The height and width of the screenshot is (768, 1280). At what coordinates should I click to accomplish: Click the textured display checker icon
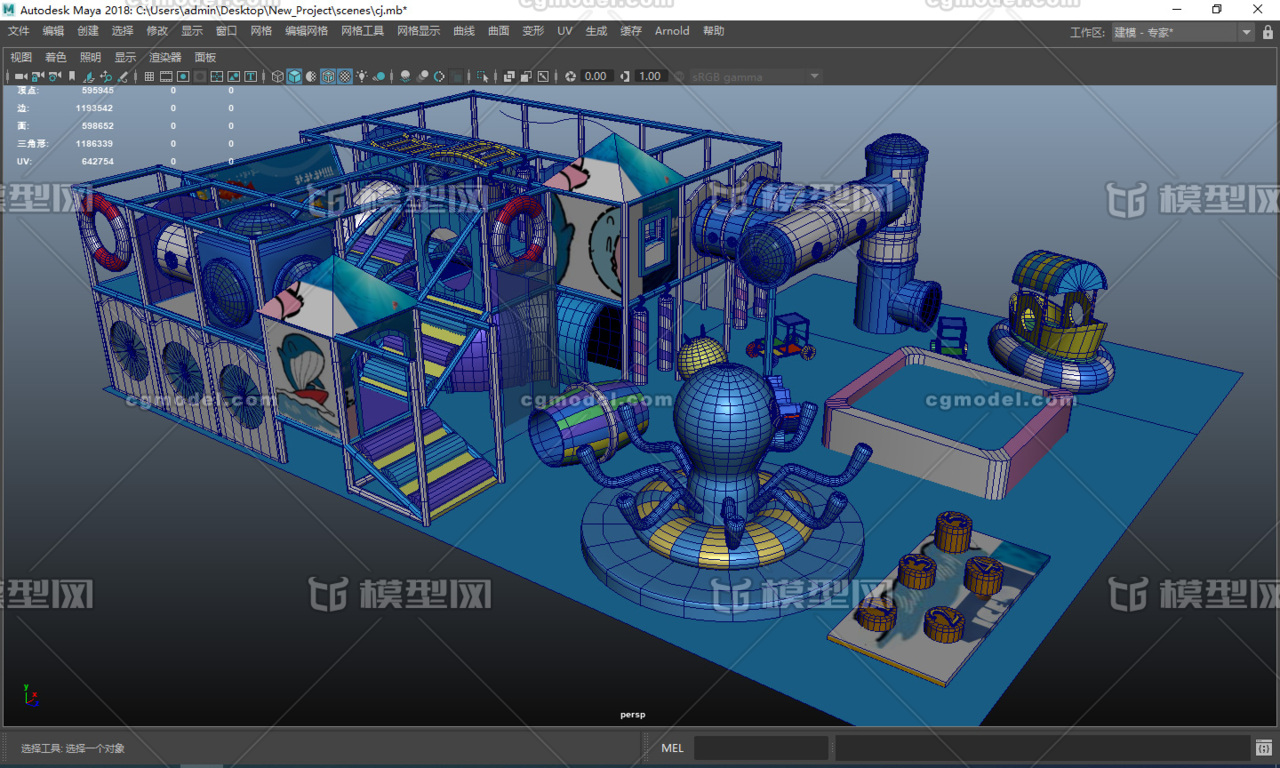pos(345,76)
